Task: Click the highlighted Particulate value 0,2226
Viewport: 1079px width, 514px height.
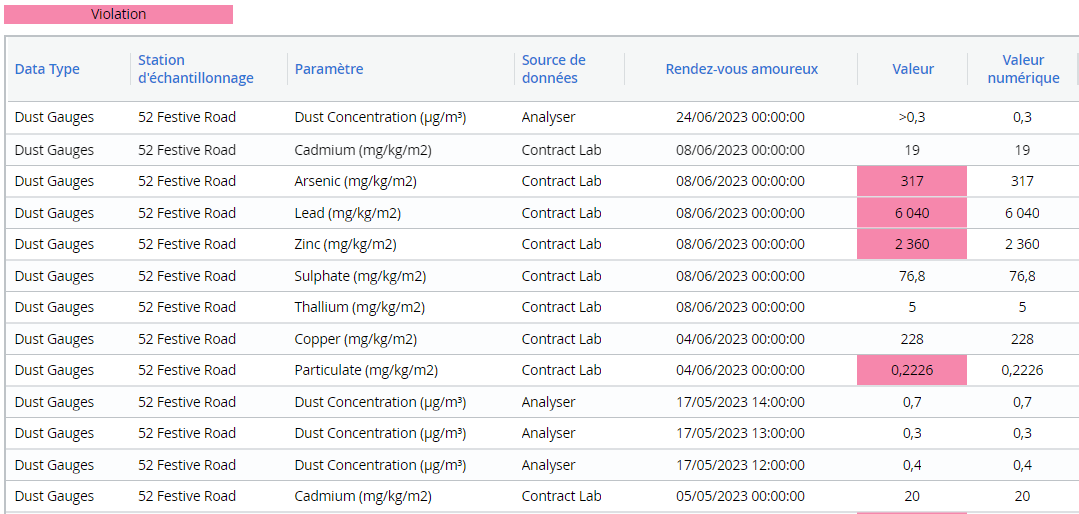Action: [912, 370]
